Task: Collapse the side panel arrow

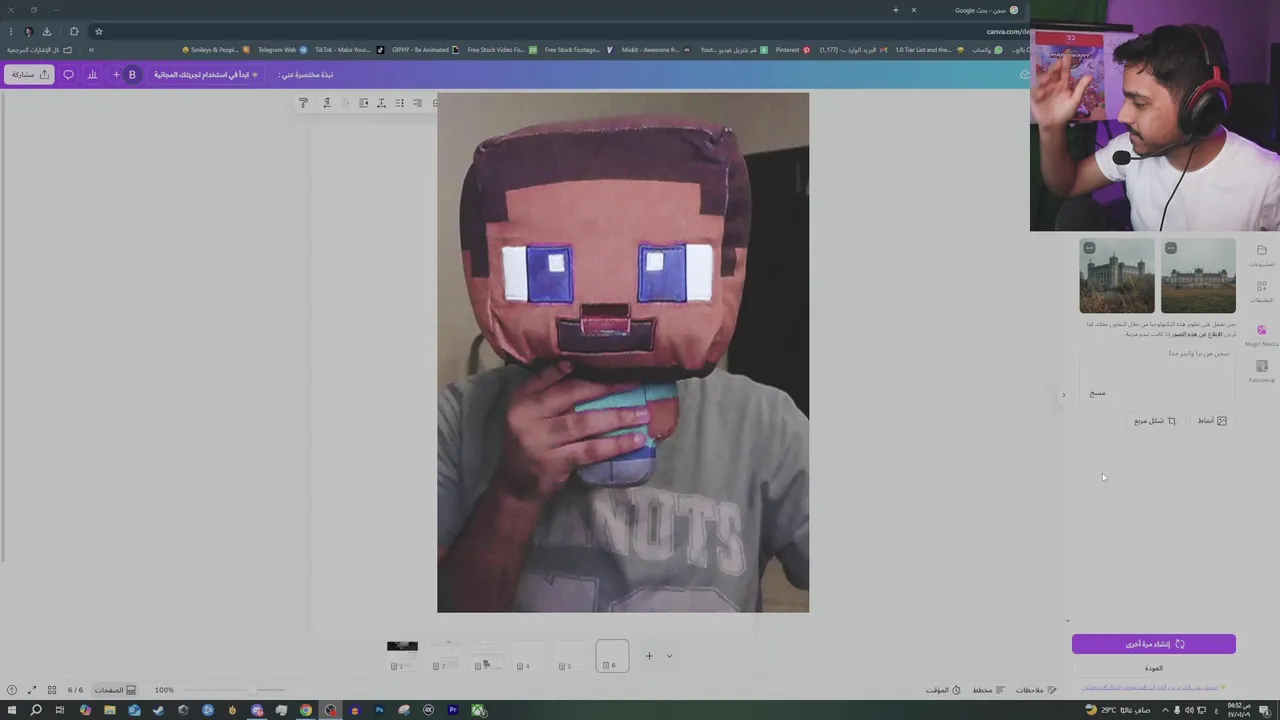Action: [x=1063, y=395]
